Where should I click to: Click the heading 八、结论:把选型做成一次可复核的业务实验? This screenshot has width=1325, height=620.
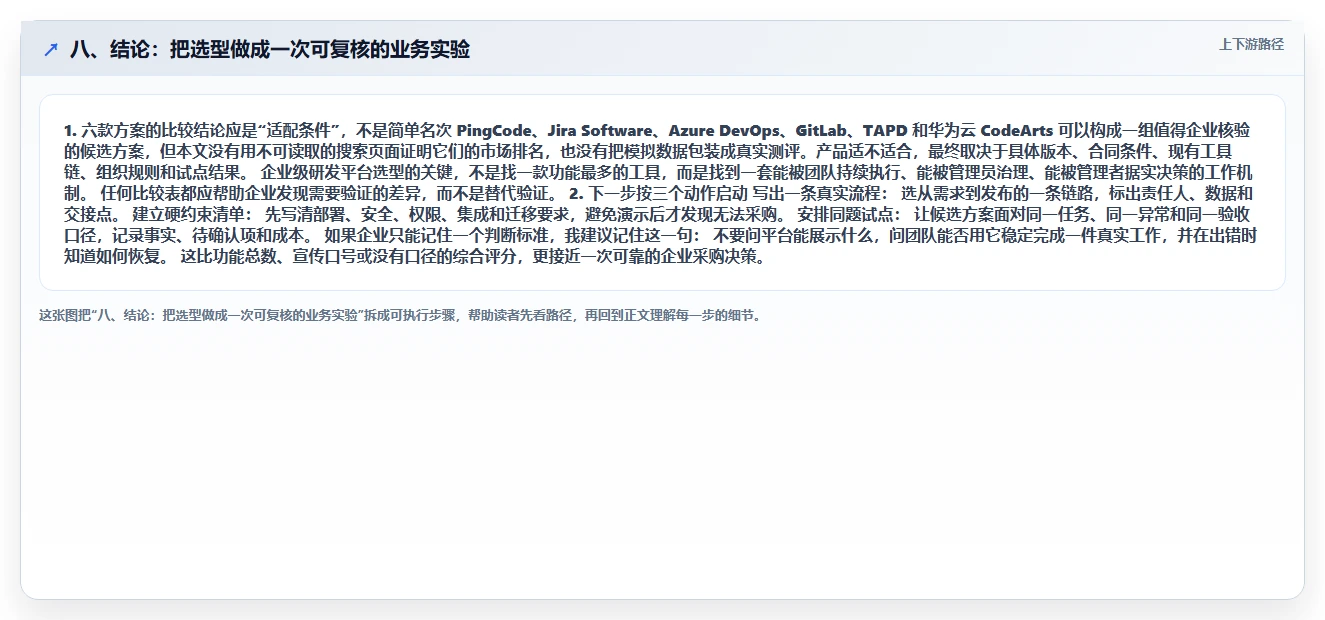(x=270, y=50)
